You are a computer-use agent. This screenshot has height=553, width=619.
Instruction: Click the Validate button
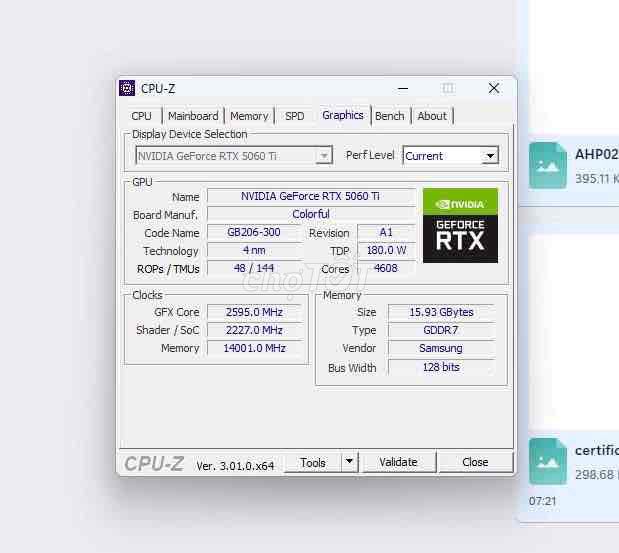pyautogui.click(x=398, y=462)
